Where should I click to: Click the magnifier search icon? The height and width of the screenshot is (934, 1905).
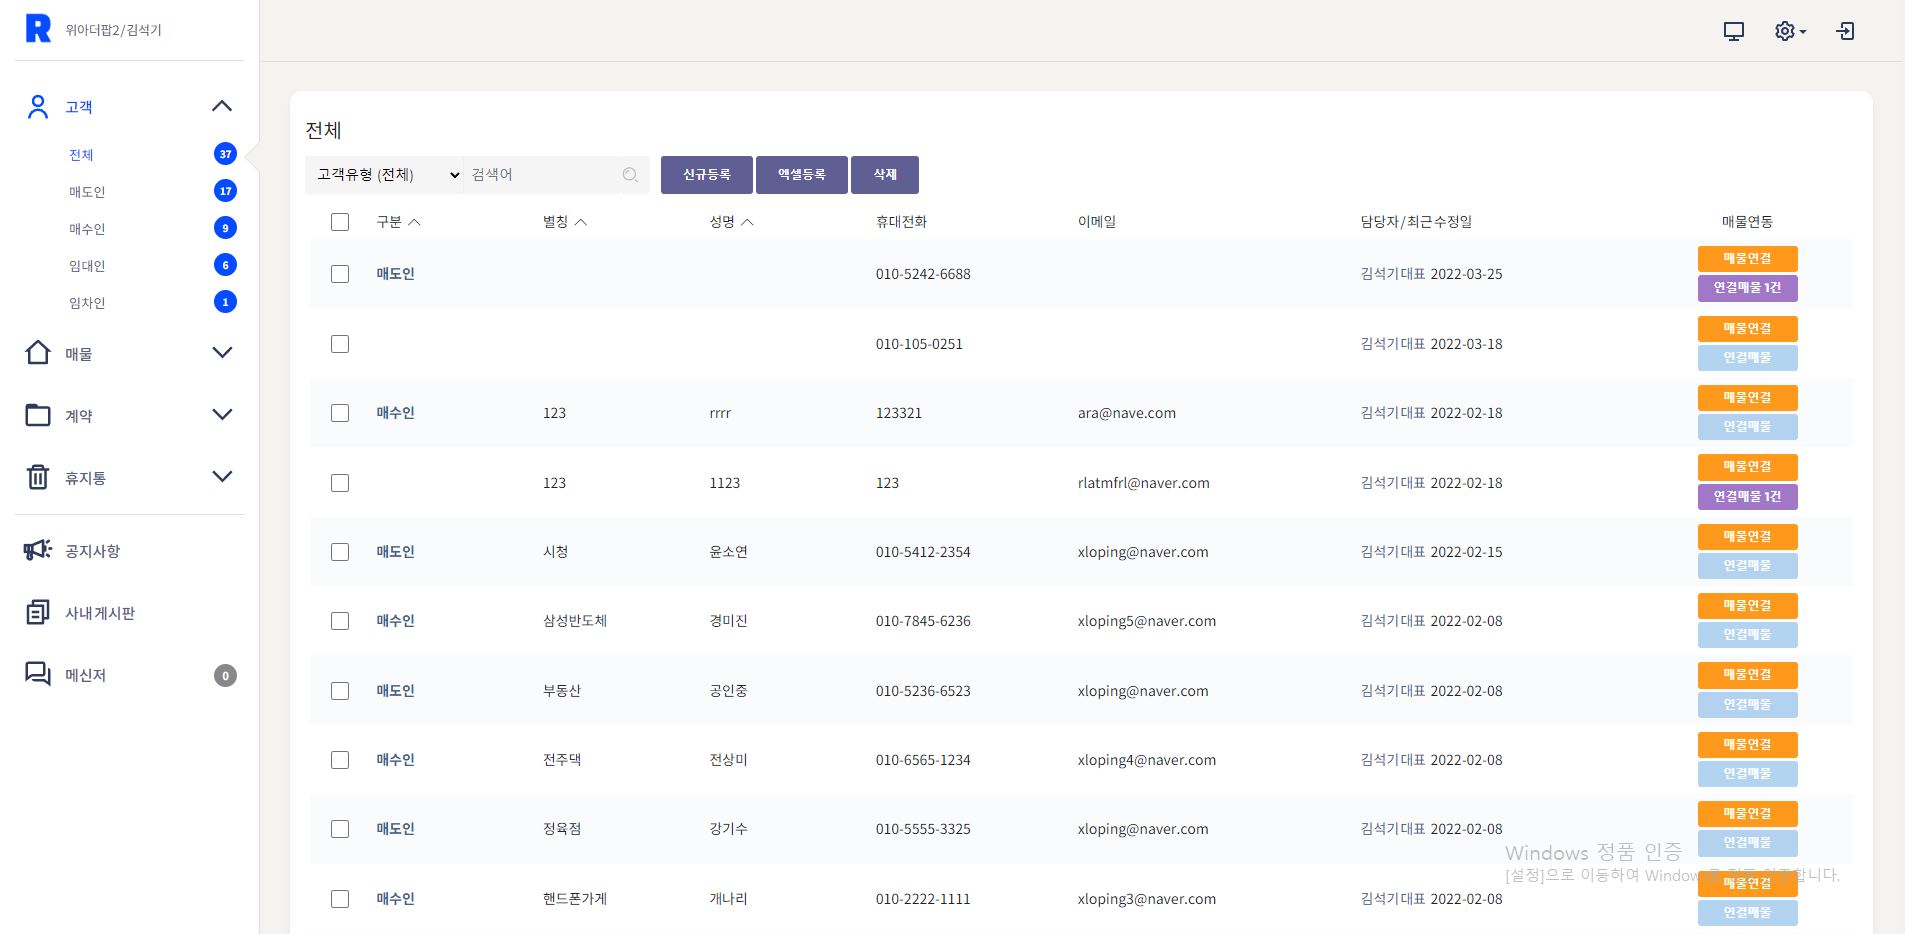[x=630, y=175]
